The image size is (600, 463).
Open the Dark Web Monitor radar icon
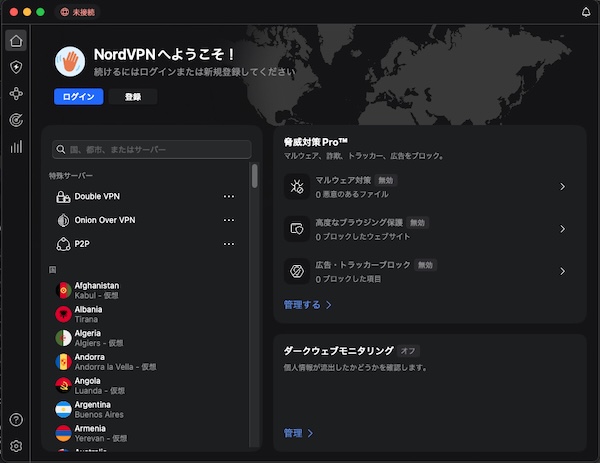tap(16, 120)
